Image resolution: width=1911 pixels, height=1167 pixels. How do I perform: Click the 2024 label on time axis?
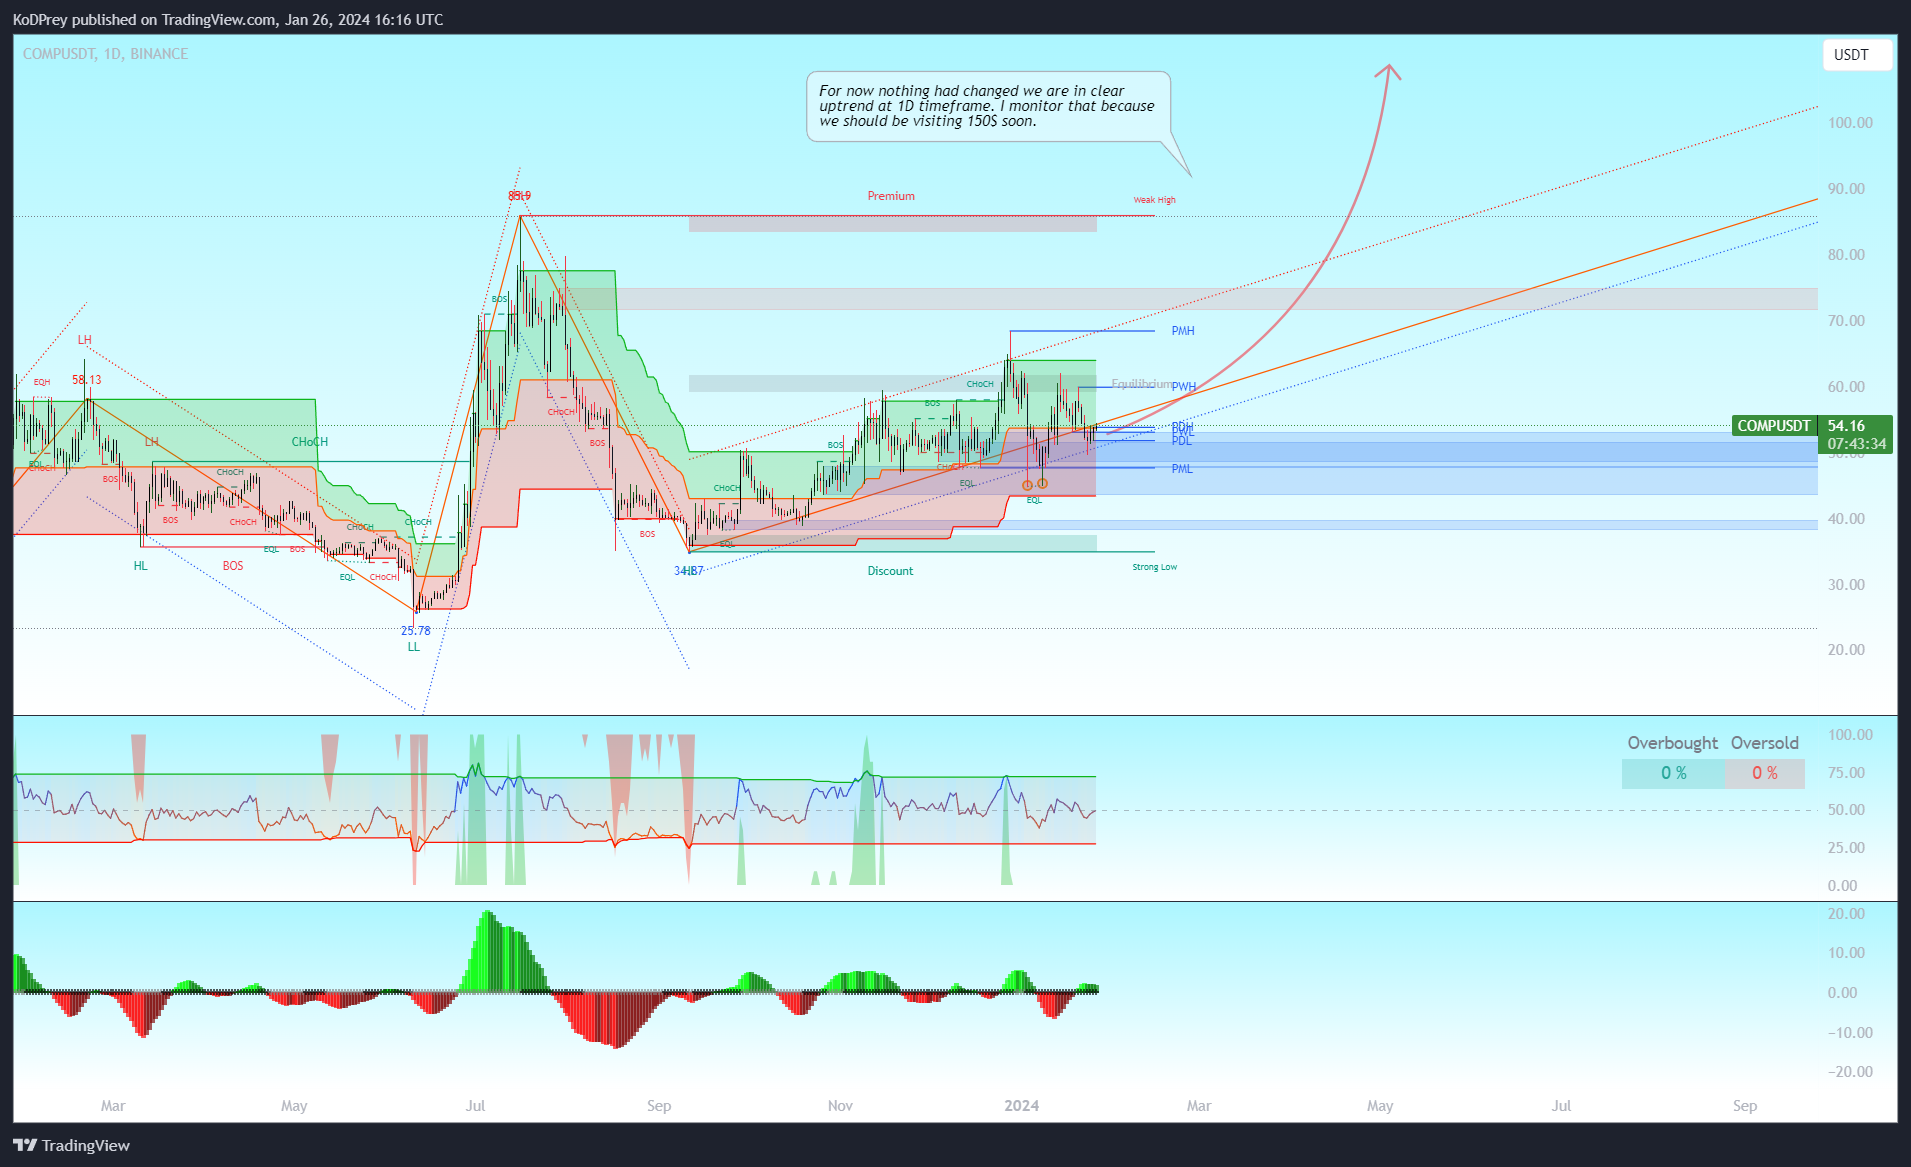tap(1021, 1106)
